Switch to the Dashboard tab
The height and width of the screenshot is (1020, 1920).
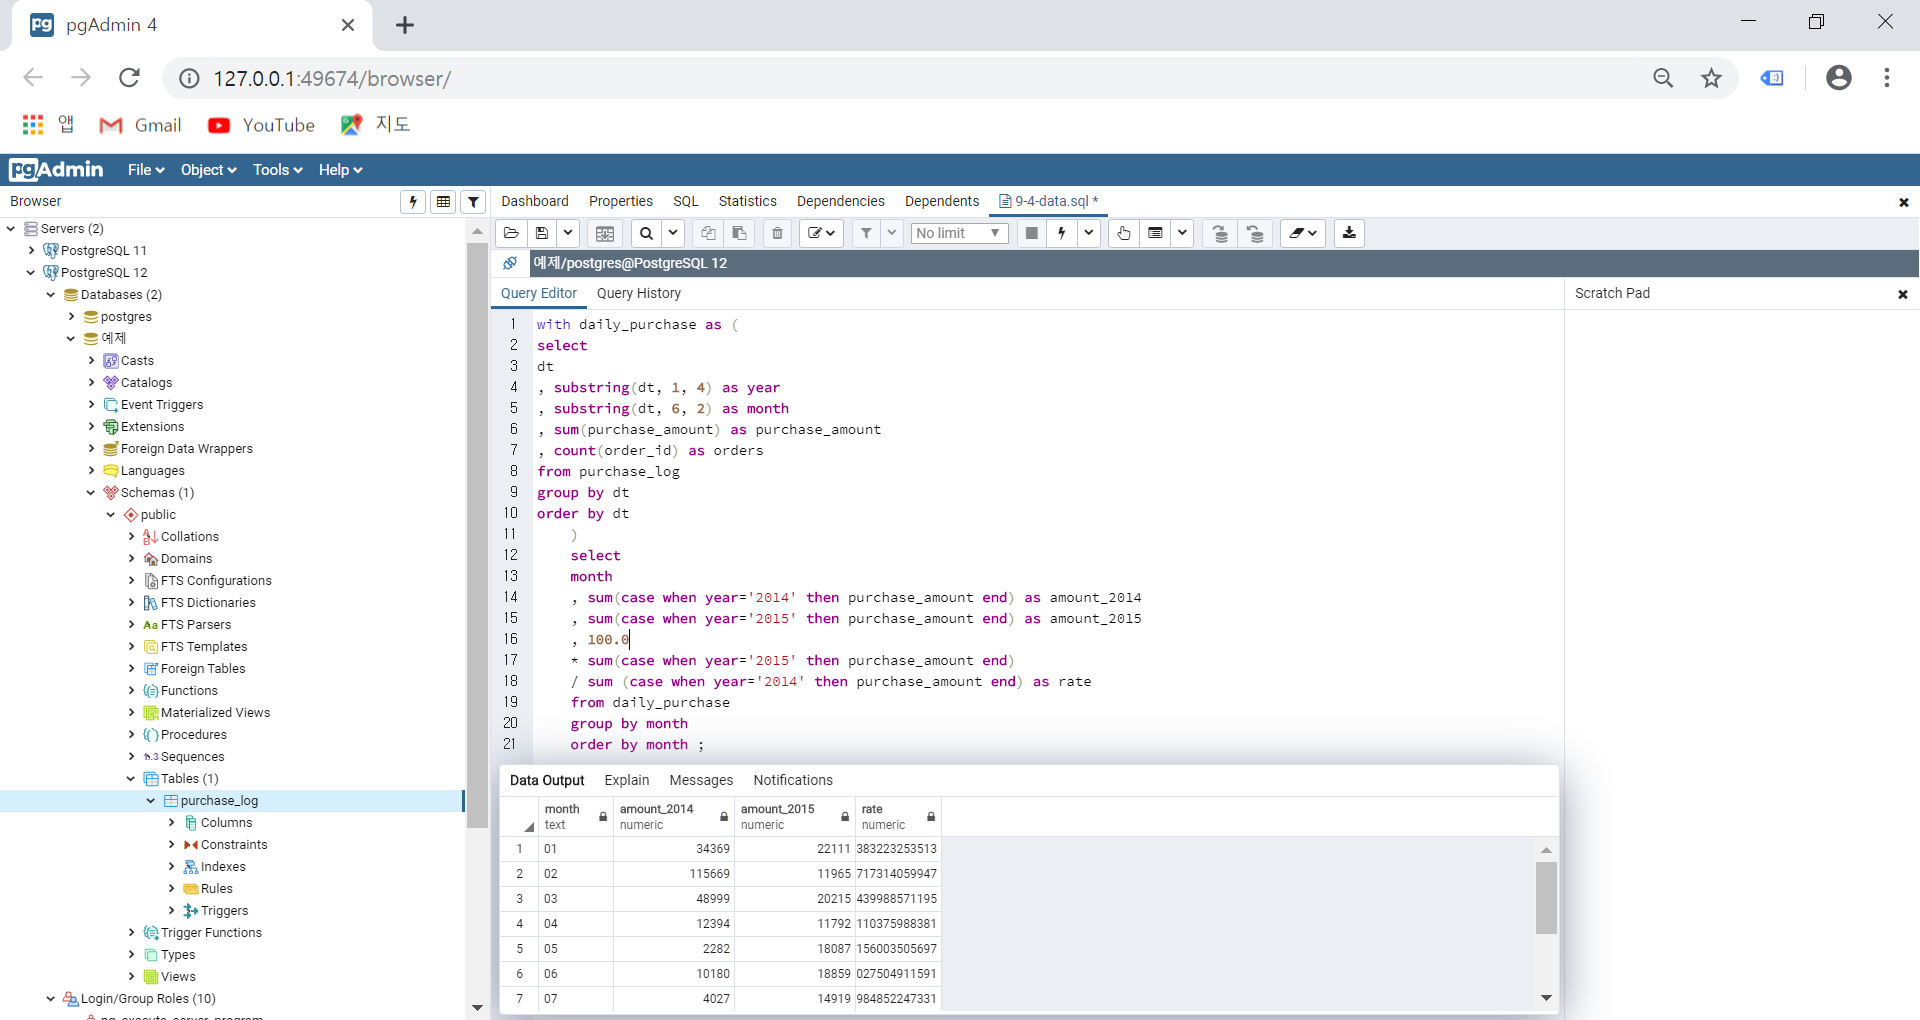tap(535, 201)
